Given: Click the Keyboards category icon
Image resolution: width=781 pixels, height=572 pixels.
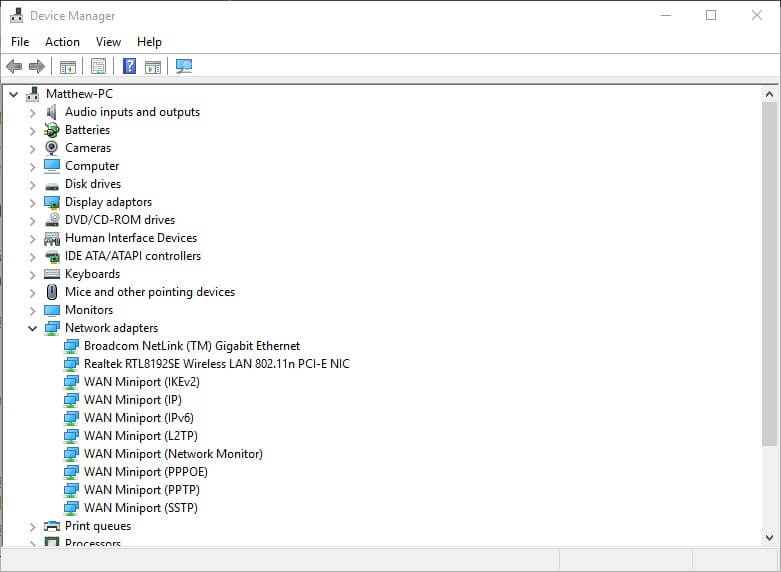Looking at the screenshot, I should [52, 274].
